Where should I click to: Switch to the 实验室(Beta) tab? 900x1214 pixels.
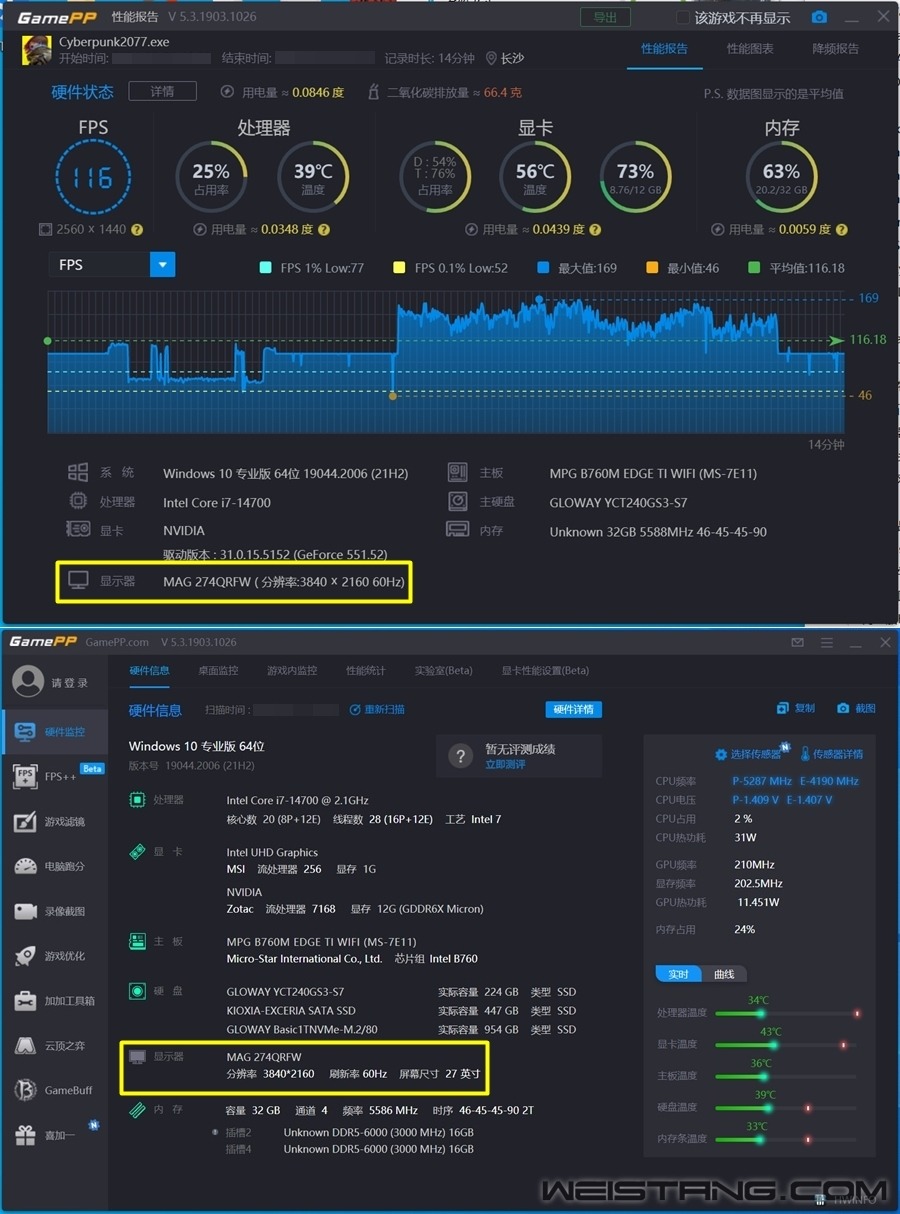click(x=444, y=670)
